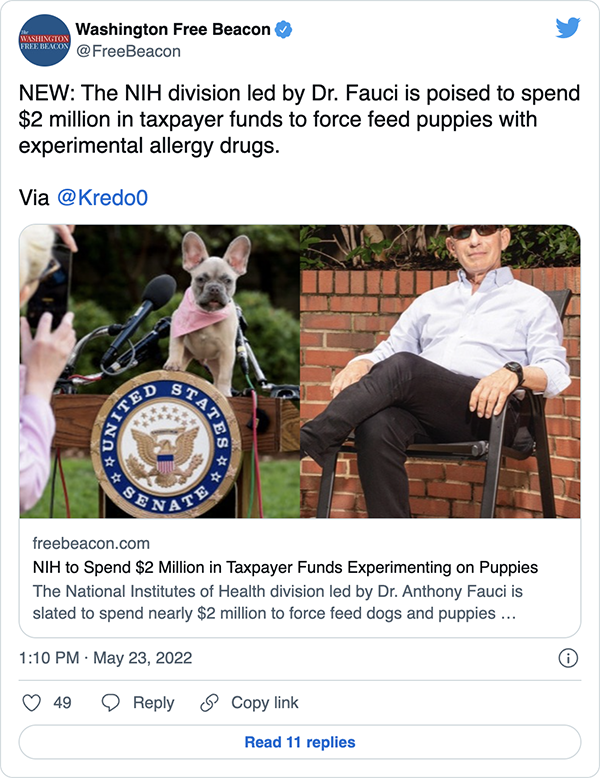Screen dimensions: 600x778
Task: Click the Read 11 replies button
Action: coord(300,742)
